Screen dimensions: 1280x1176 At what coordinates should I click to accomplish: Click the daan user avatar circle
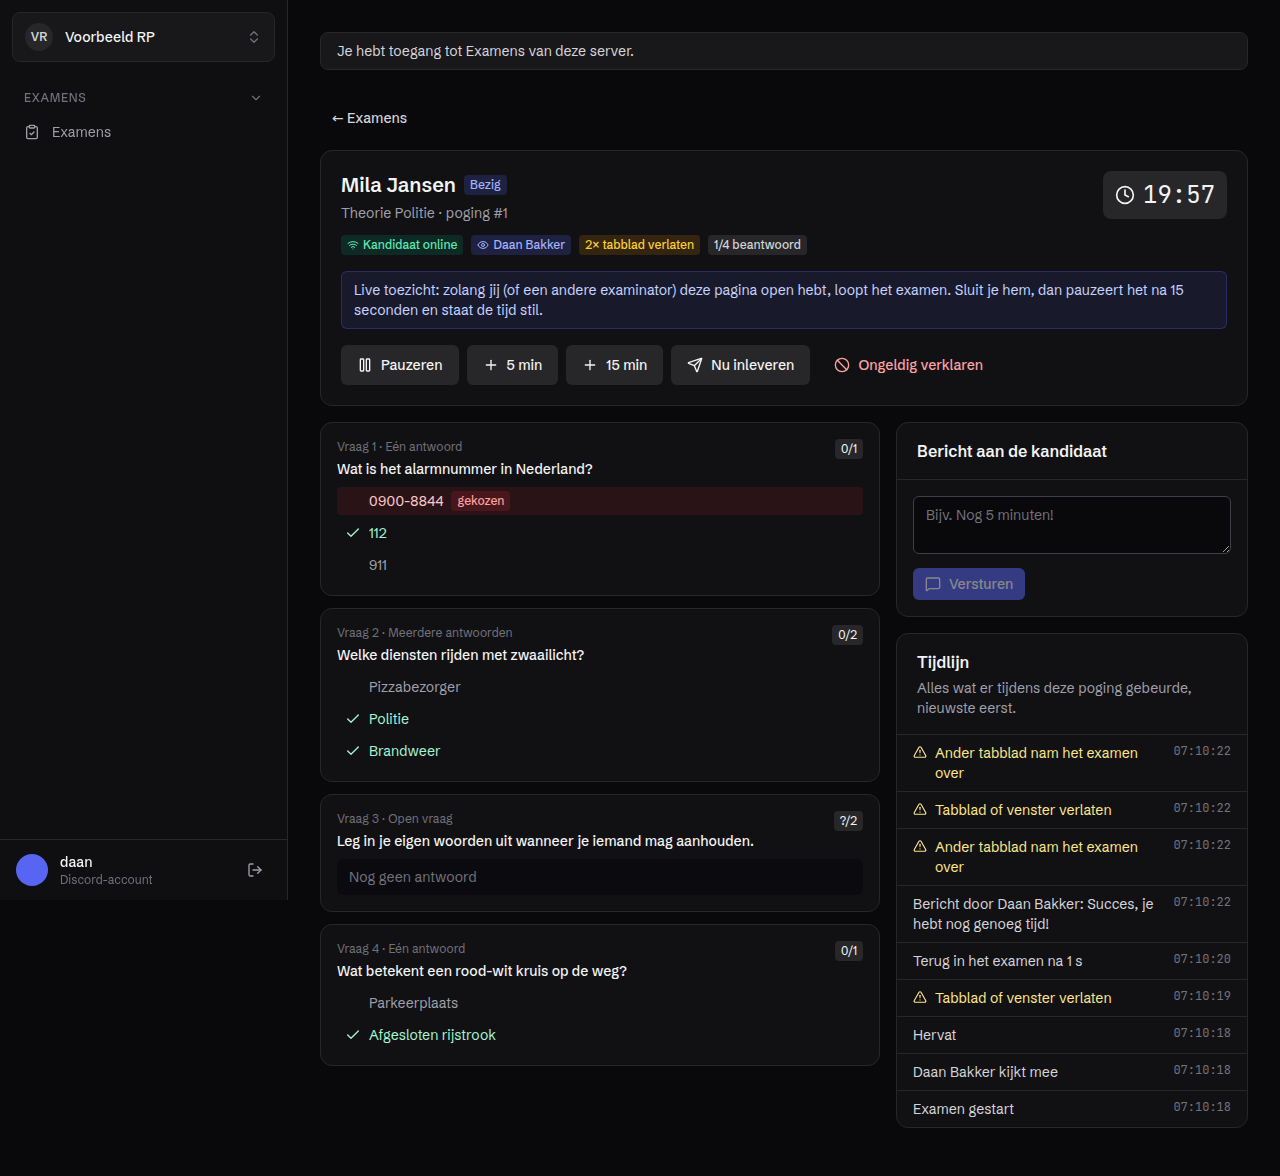pyautogui.click(x=32, y=870)
